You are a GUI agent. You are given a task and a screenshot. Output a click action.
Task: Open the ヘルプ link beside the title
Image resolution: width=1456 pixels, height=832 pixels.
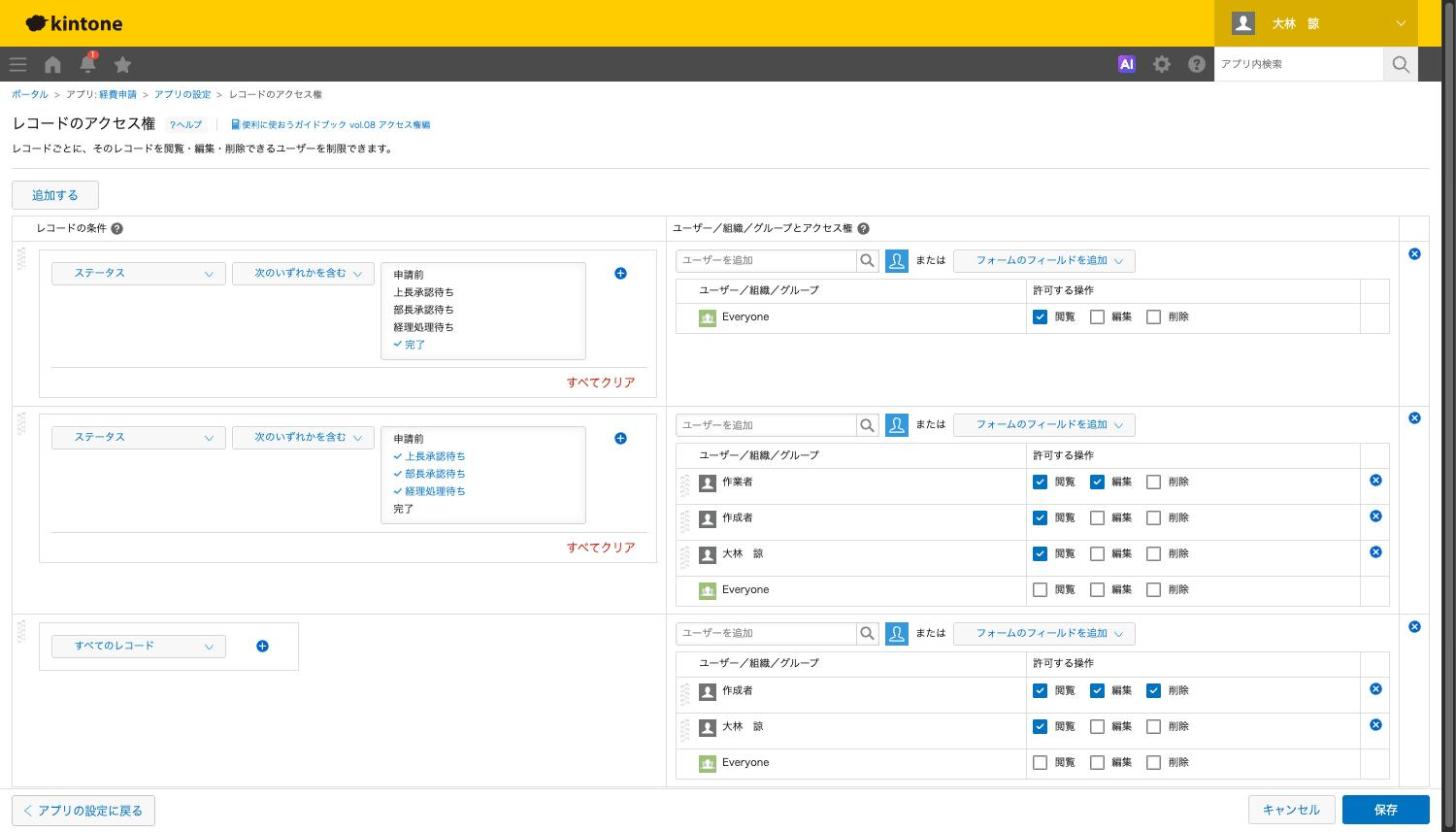click(186, 125)
